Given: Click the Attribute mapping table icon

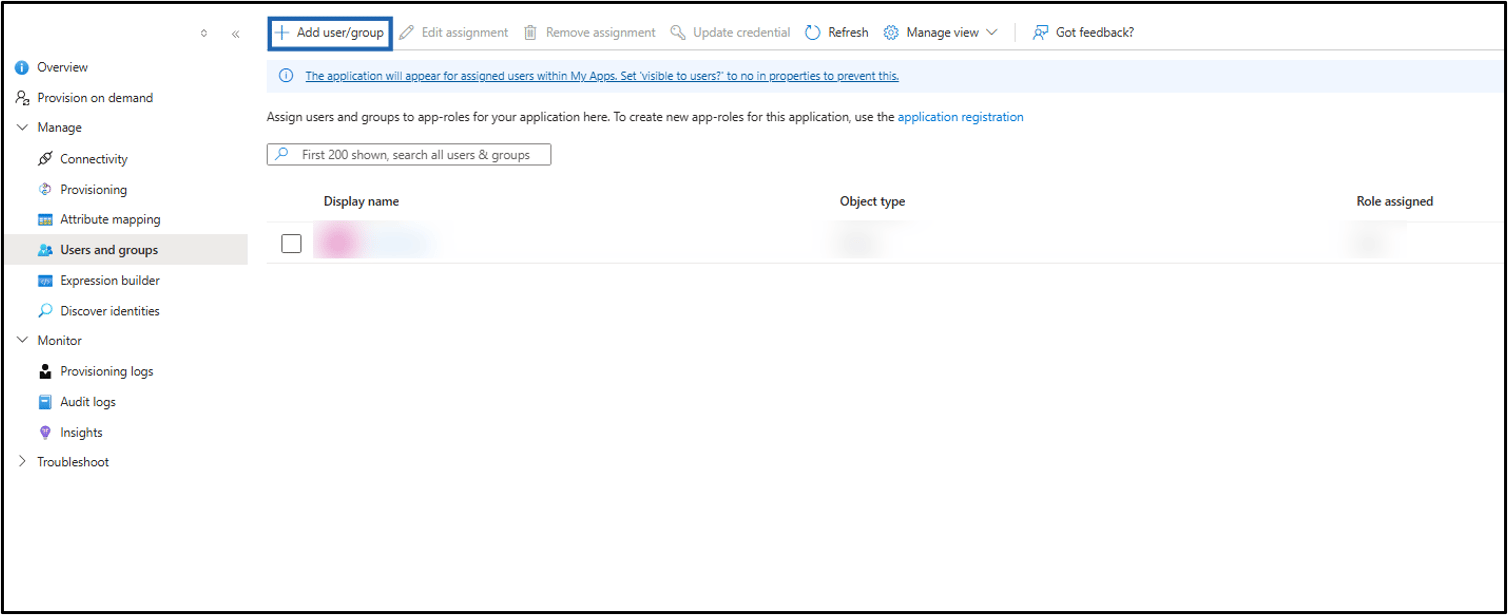Looking at the screenshot, I should click(x=45, y=220).
